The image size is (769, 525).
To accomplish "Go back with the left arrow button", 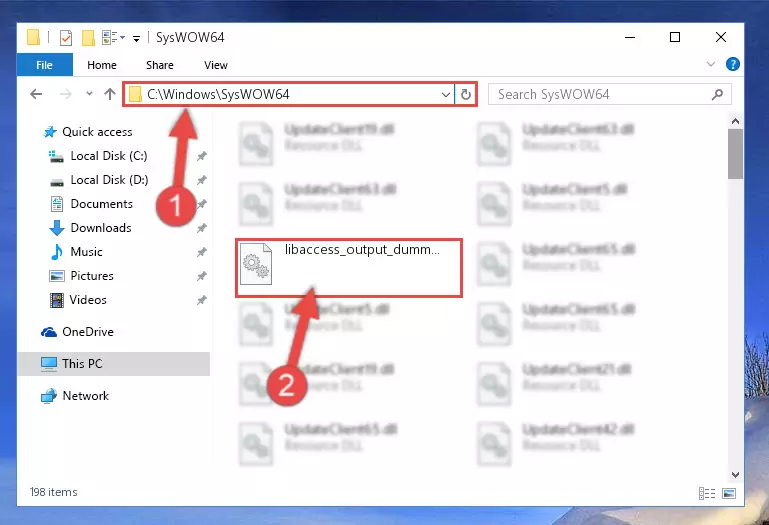I will (x=36, y=94).
